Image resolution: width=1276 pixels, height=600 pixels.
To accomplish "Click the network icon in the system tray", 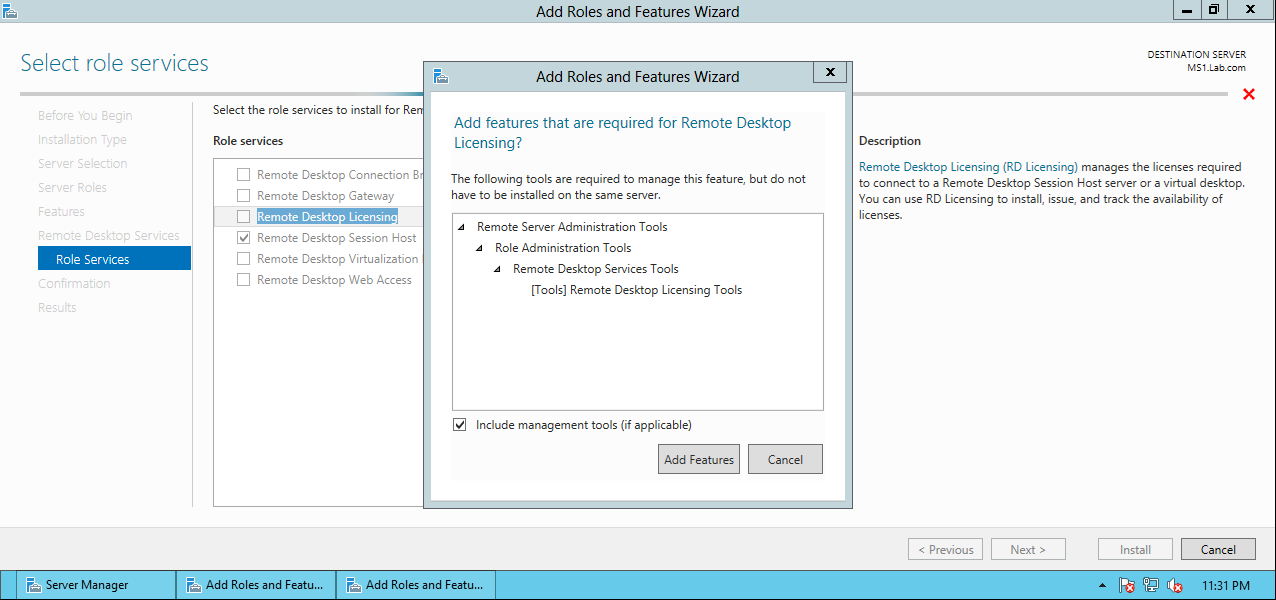I will pyautogui.click(x=1151, y=585).
